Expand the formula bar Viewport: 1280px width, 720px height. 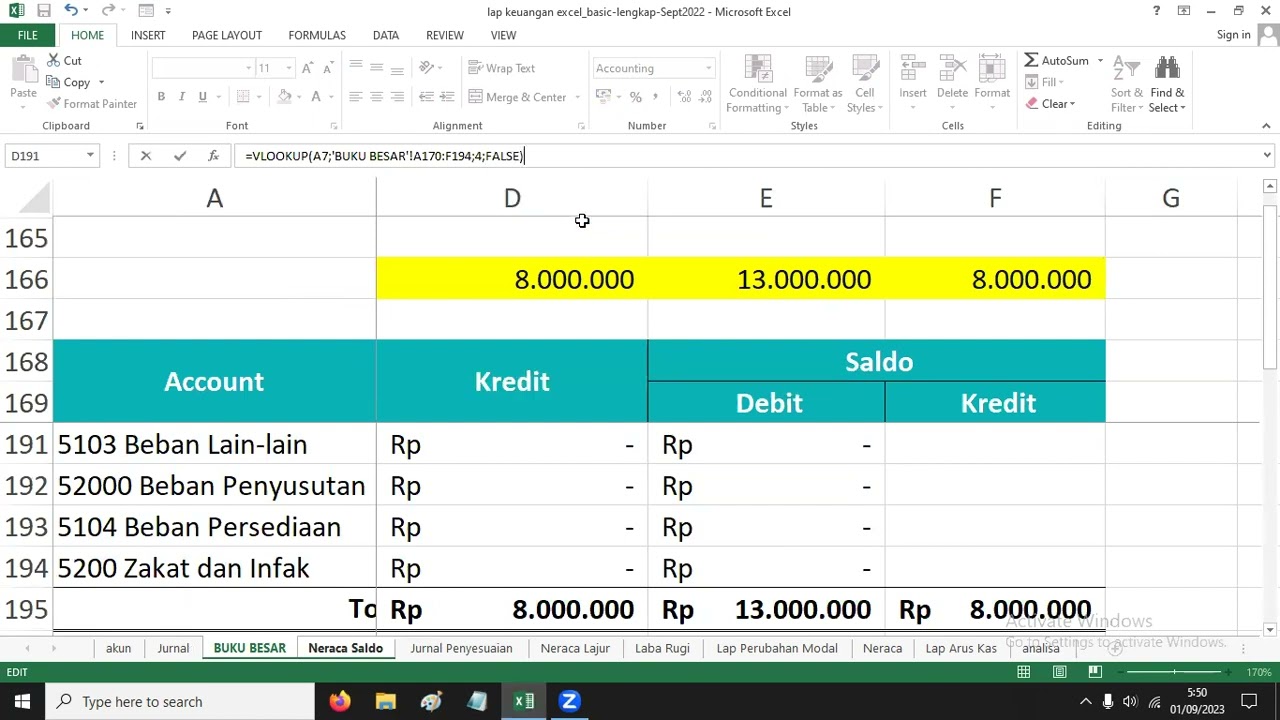(1267, 155)
